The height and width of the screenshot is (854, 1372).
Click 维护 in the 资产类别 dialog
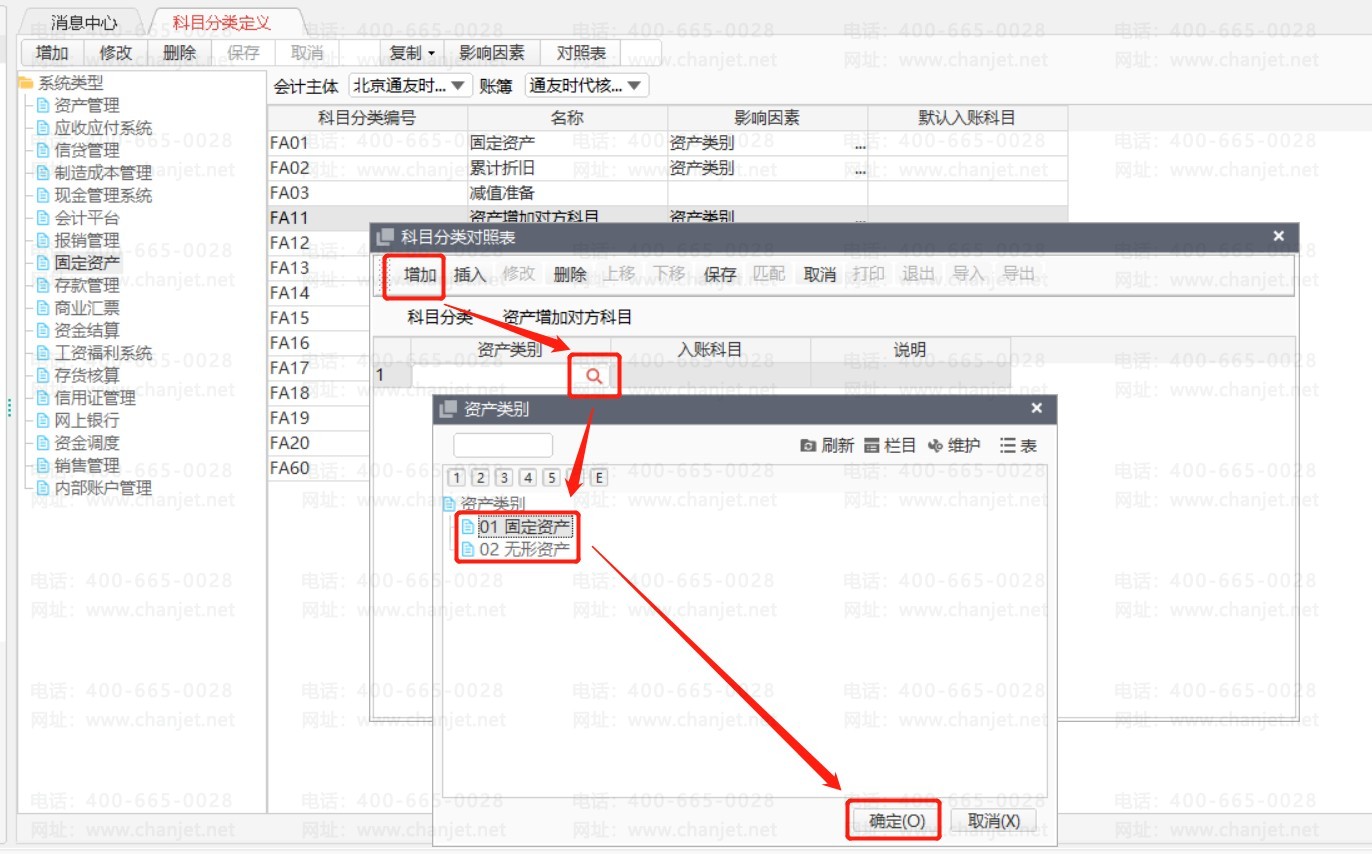coord(954,446)
